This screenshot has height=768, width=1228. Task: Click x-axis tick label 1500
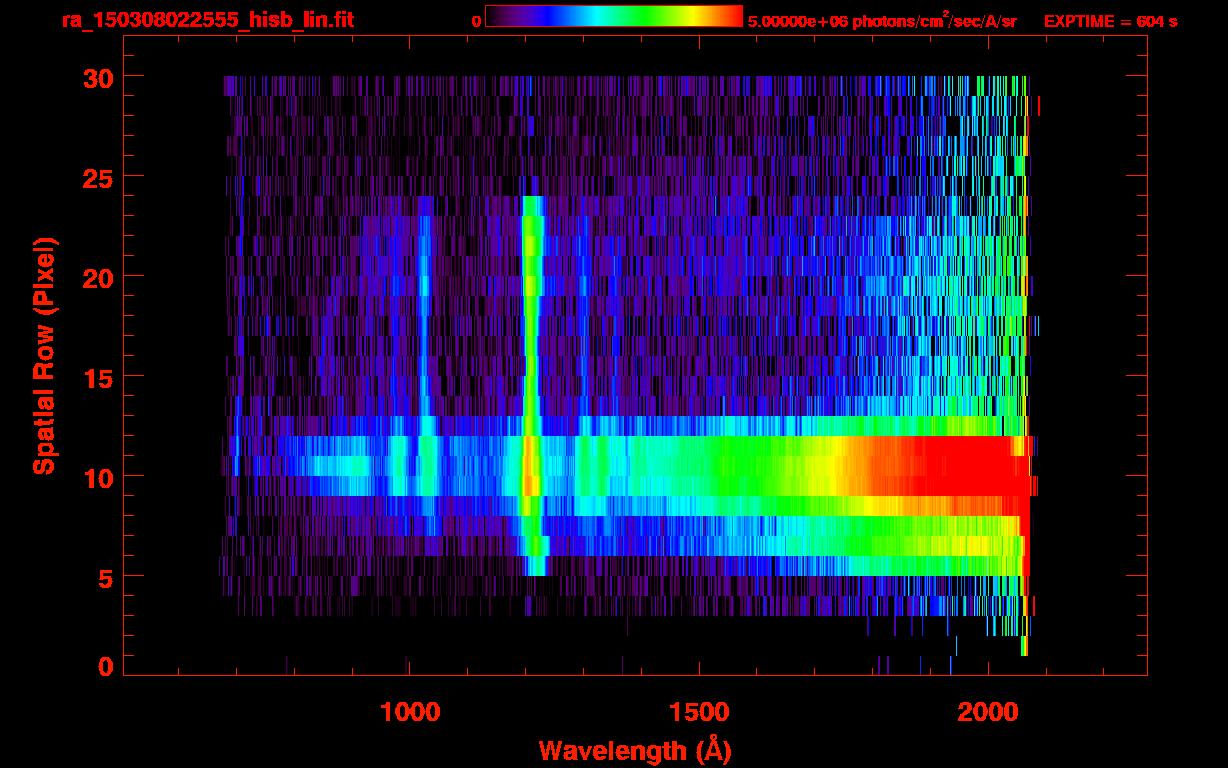point(699,711)
